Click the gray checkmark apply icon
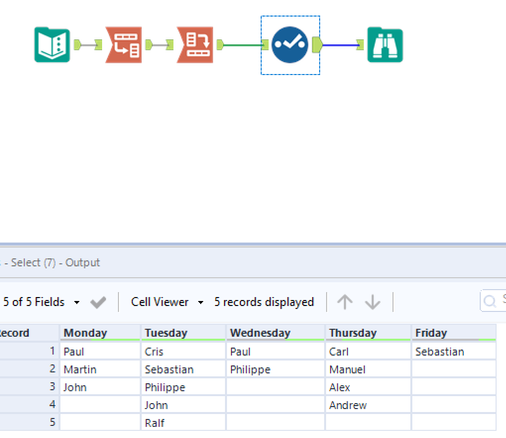Image resolution: width=506 pixels, height=438 pixels. (98, 302)
